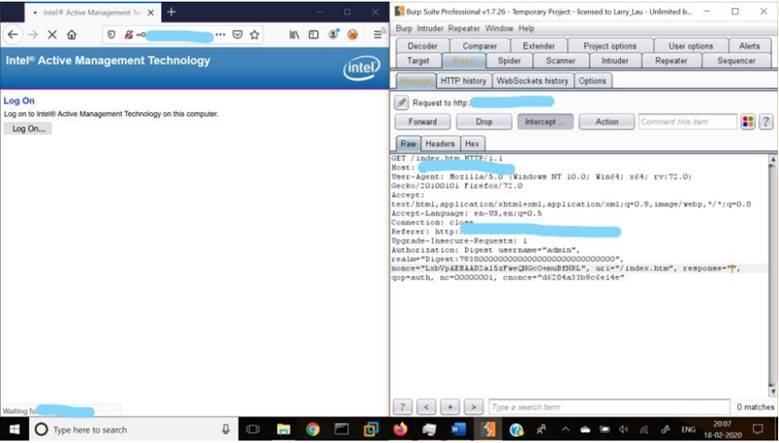
Task: Click the Comment this item field
Action: point(688,122)
